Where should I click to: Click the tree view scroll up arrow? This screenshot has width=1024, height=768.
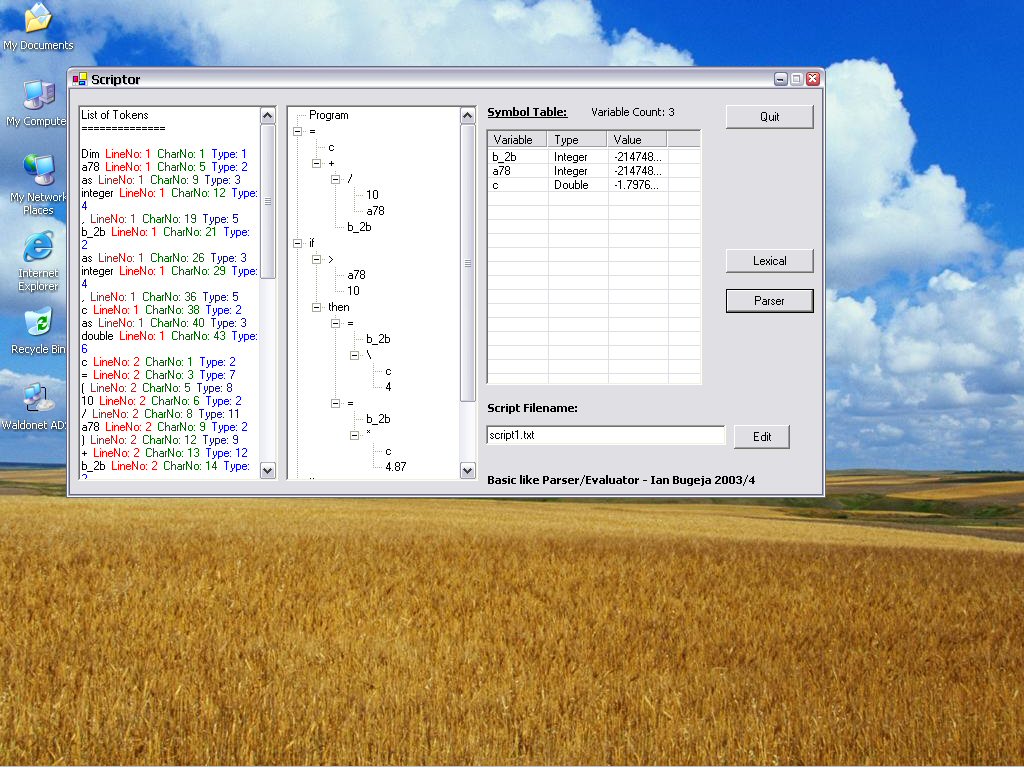click(x=468, y=116)
